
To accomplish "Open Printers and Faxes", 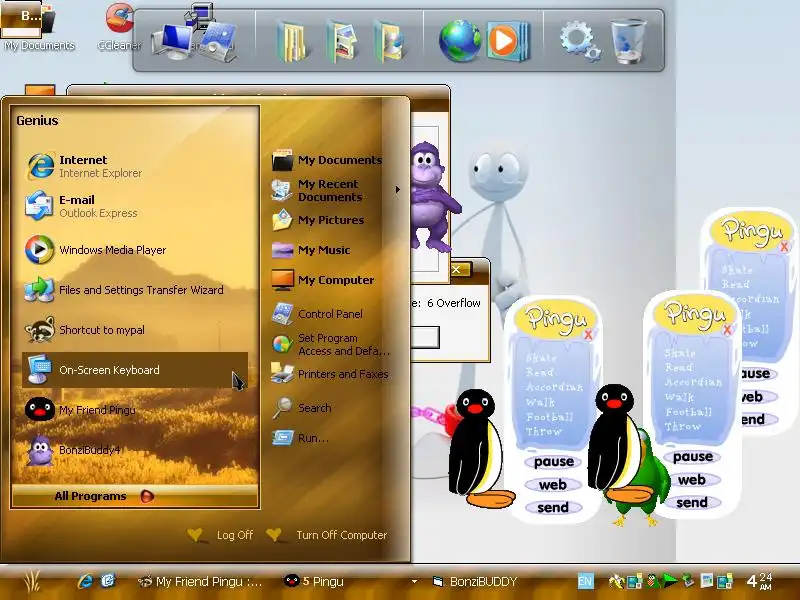I will (x=331, y=374).
